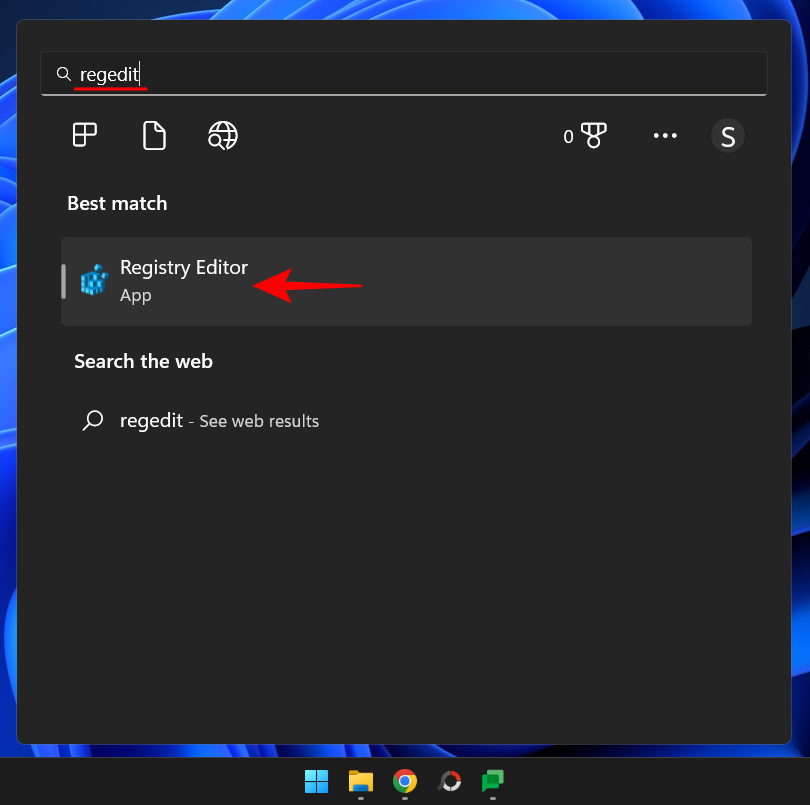
Task: Select the Web search filter icon
Action: (222, 135)
